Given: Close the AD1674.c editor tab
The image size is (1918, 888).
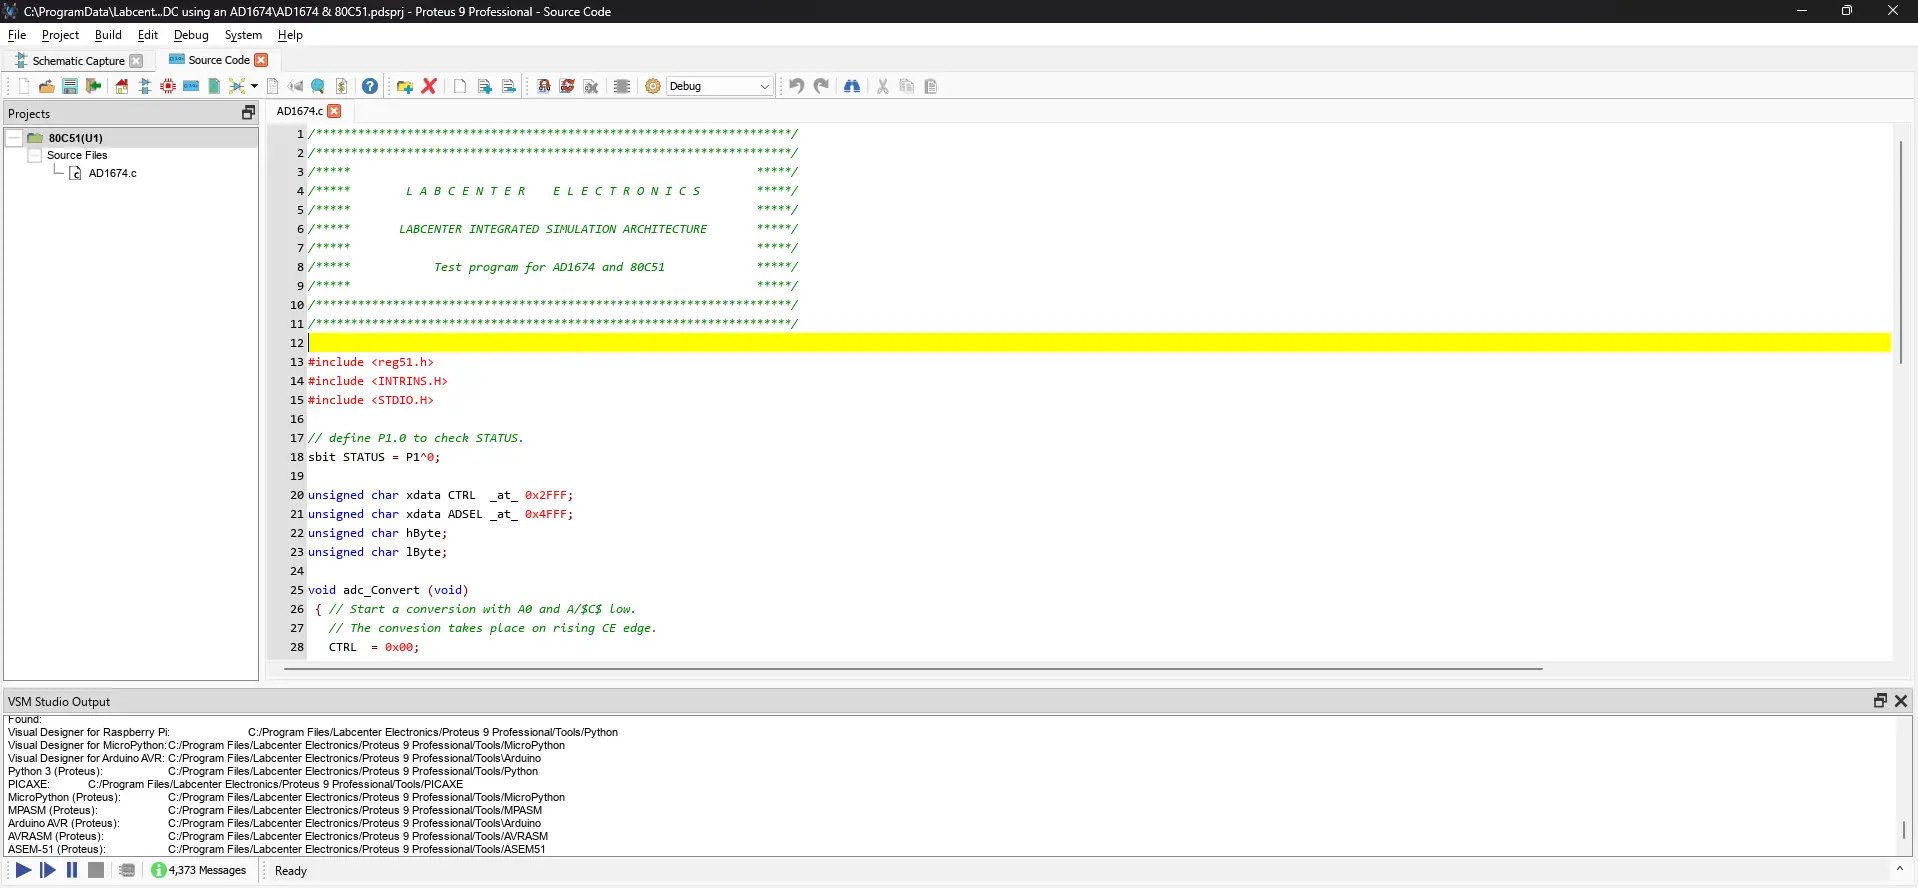Looking at the screenshot, I should (335, 111).
